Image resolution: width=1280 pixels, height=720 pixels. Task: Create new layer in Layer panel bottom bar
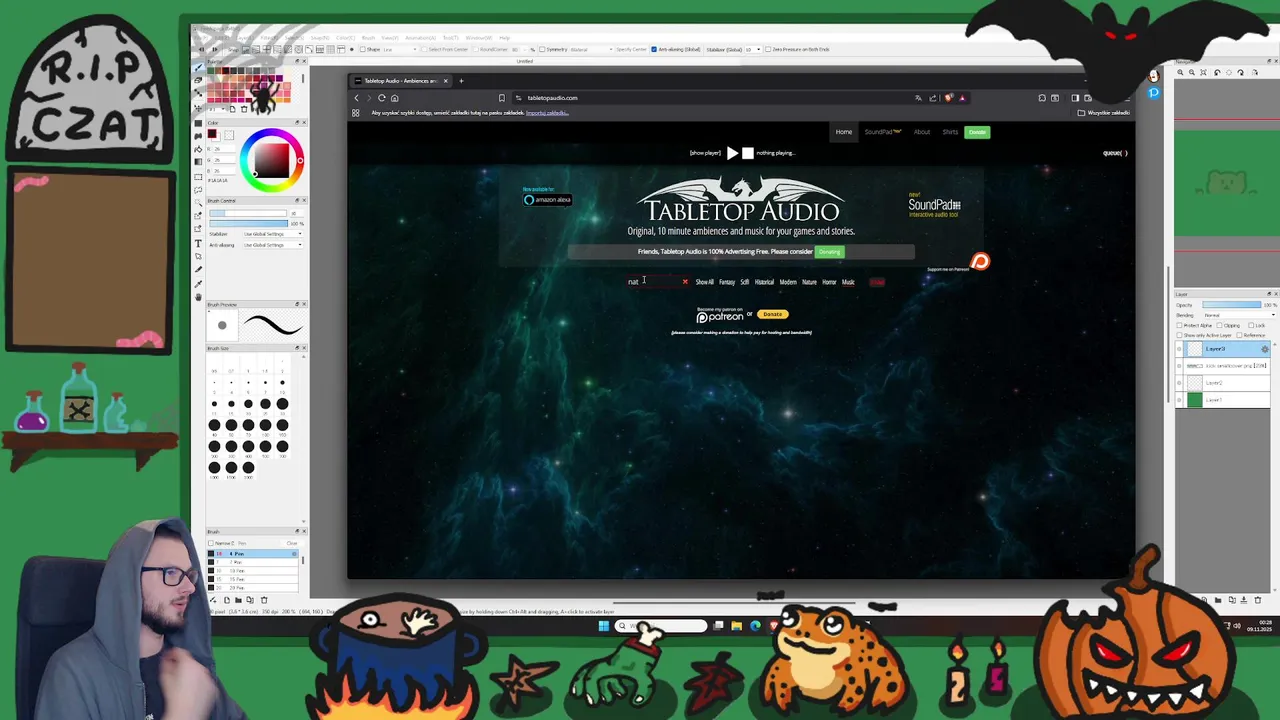pos(1204,600)
